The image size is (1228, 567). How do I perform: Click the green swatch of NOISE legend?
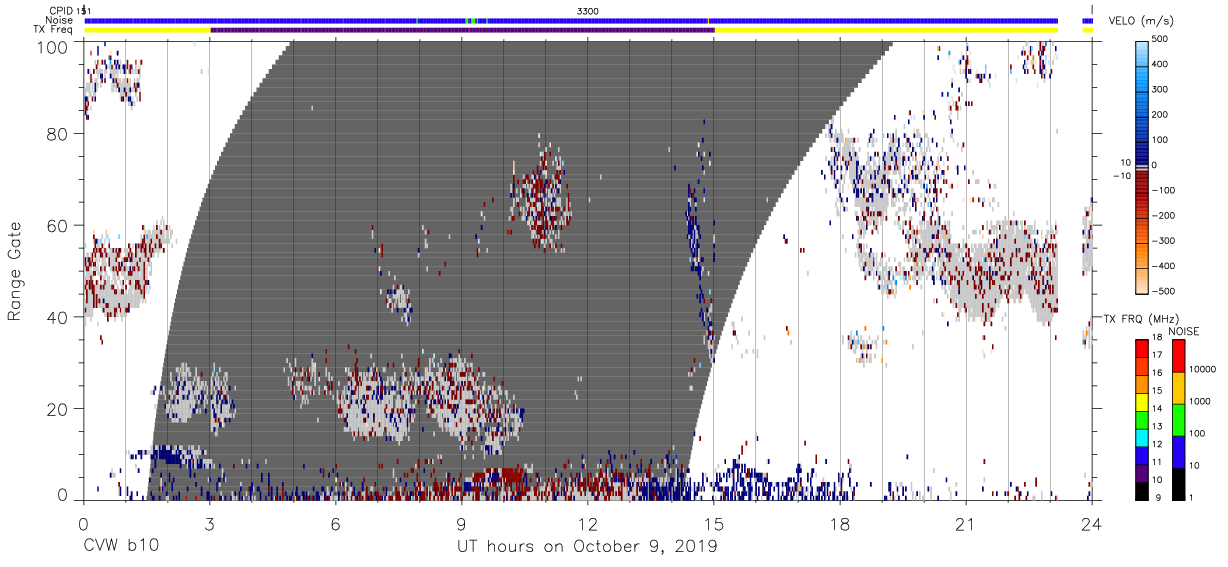tap(1178, 418)
